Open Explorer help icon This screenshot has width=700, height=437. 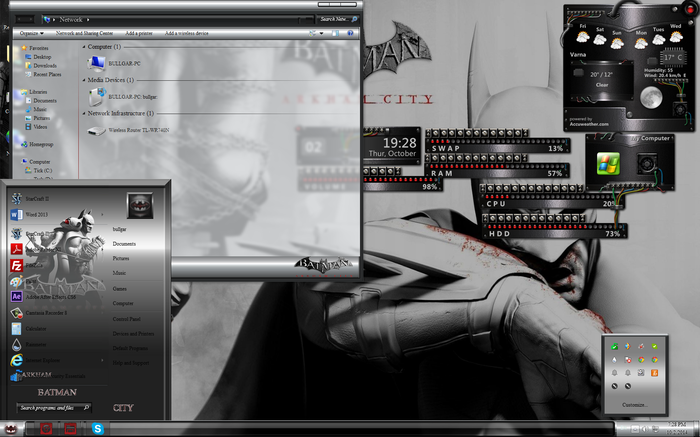[350, 33]
